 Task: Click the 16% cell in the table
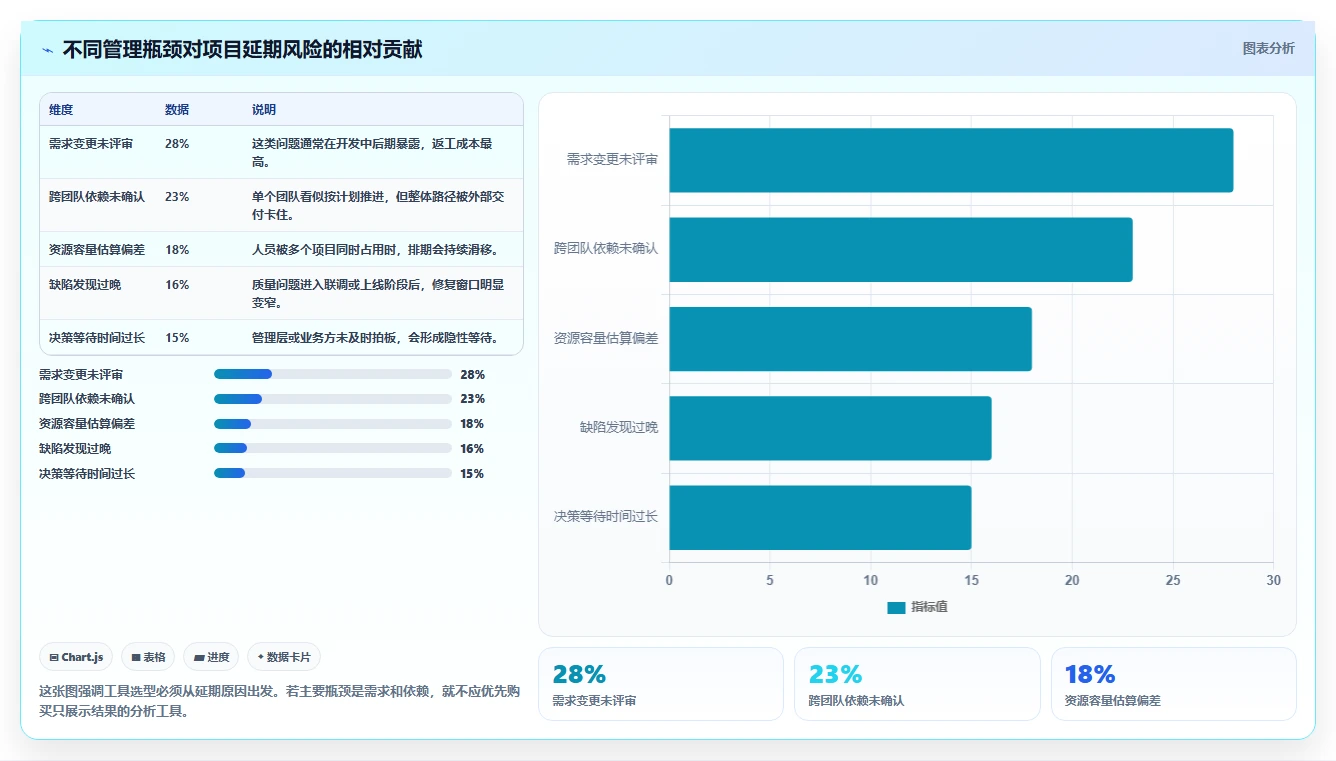(x=177, y=285)
